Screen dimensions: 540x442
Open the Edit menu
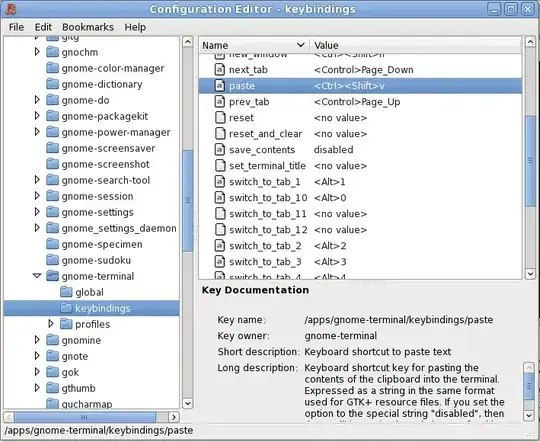[x=43, y=27]
